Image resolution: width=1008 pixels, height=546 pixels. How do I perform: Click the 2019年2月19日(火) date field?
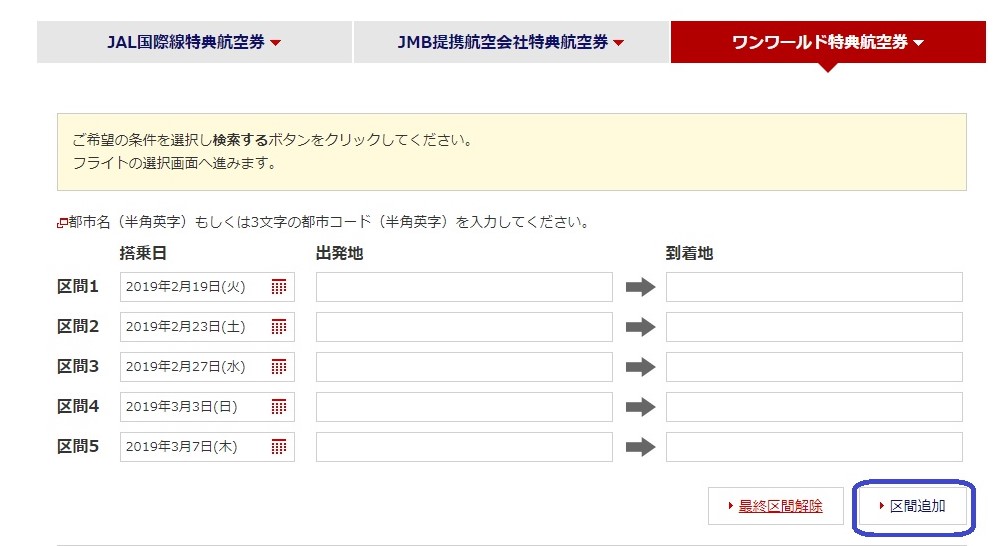point(207,287)
